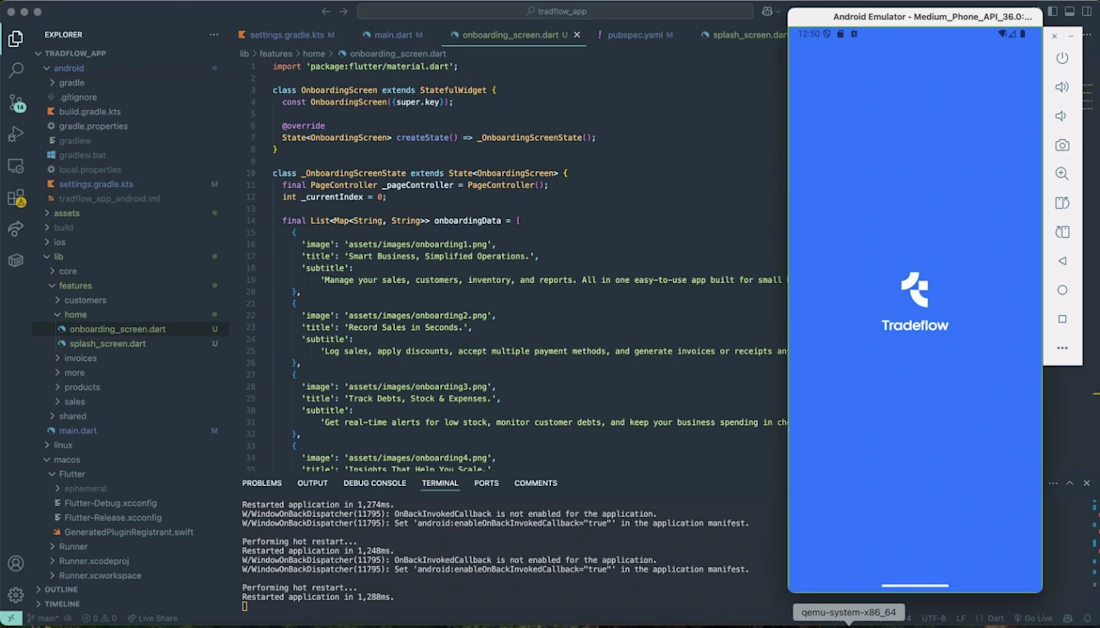Open the Run and Debug view

pyautogui.click(x=15, y=134)
